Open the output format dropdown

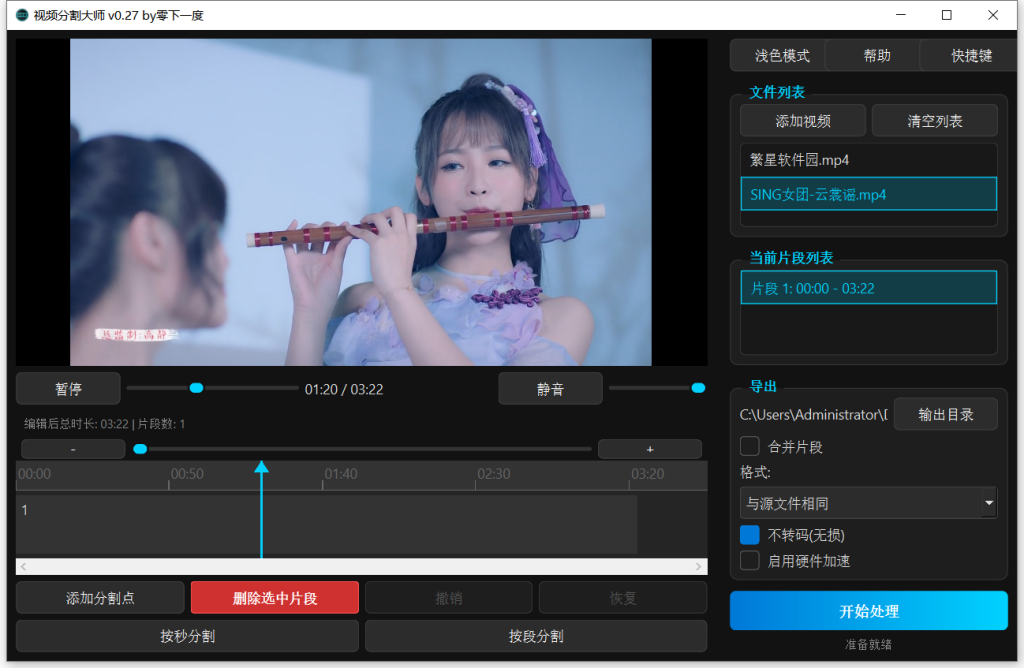pyautogui.click(x=868, y=503)
